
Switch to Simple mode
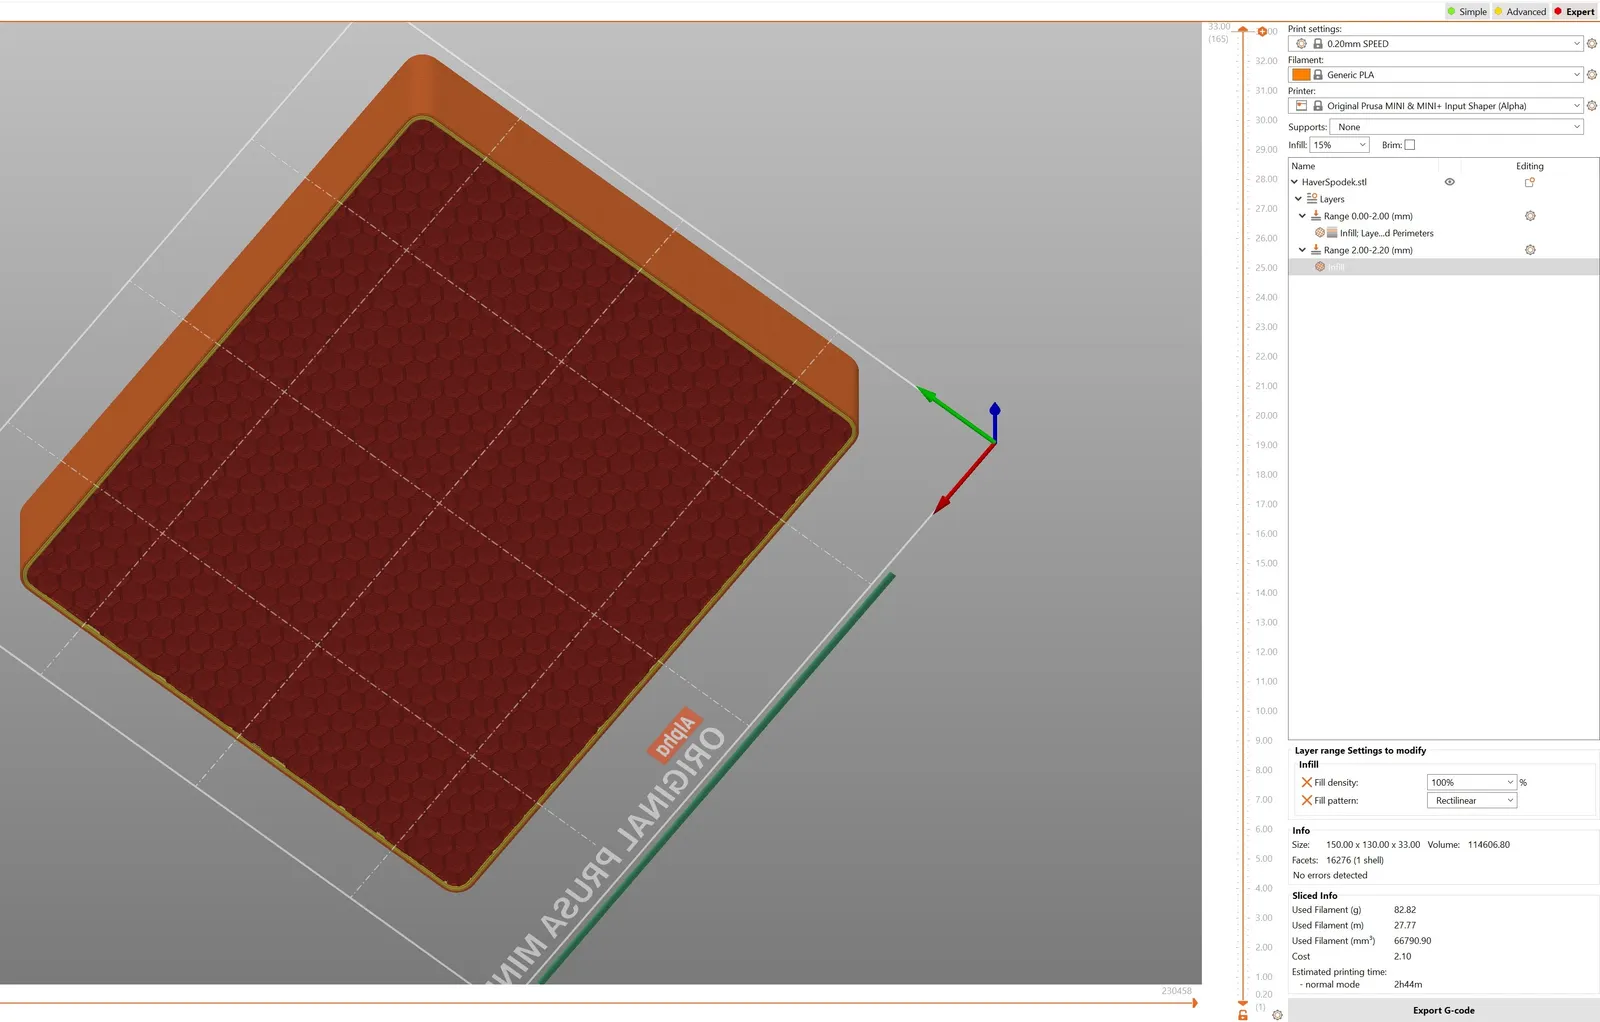pos(1467,12)
